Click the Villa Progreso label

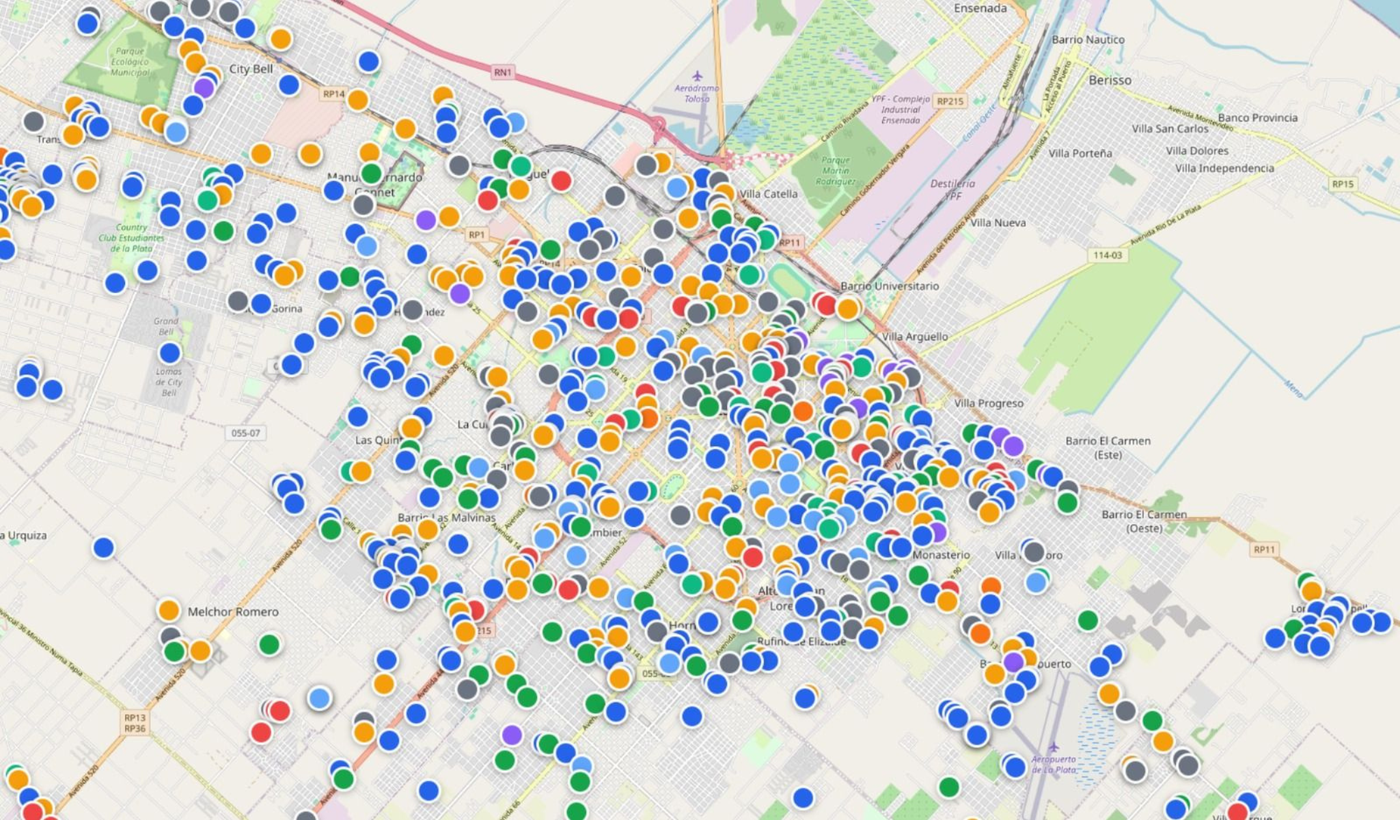pos(989,403)
